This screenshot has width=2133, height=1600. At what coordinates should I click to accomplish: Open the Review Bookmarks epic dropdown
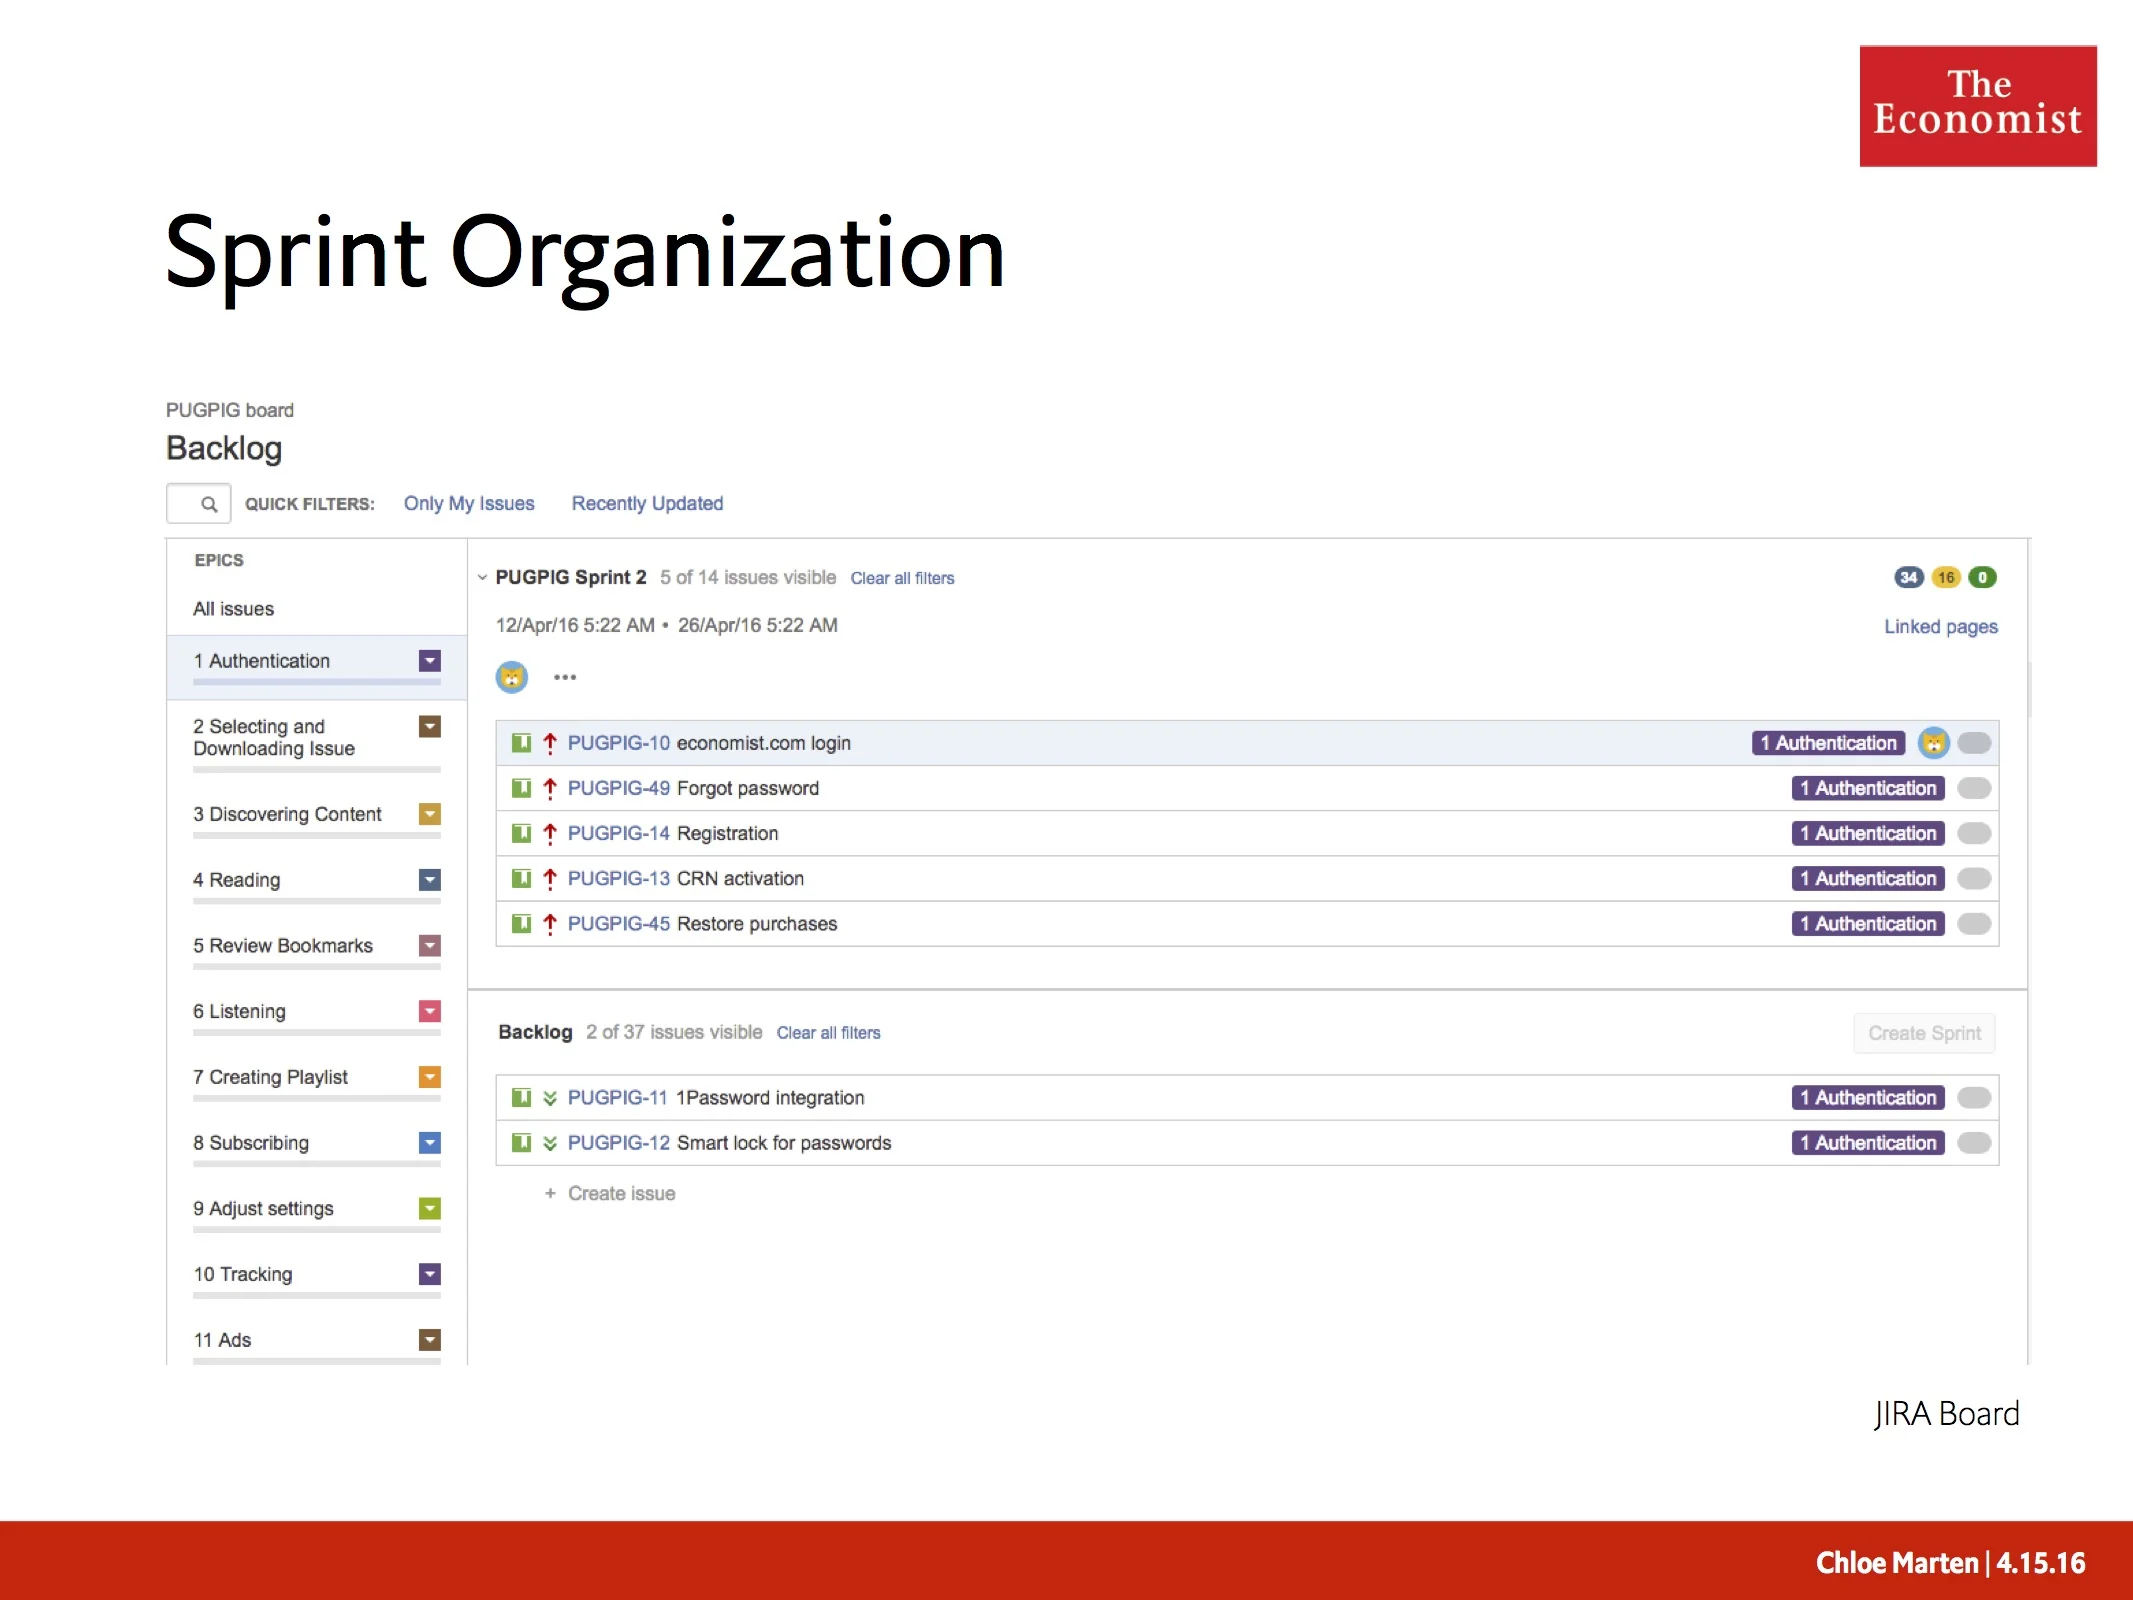[x=430, y=946]
